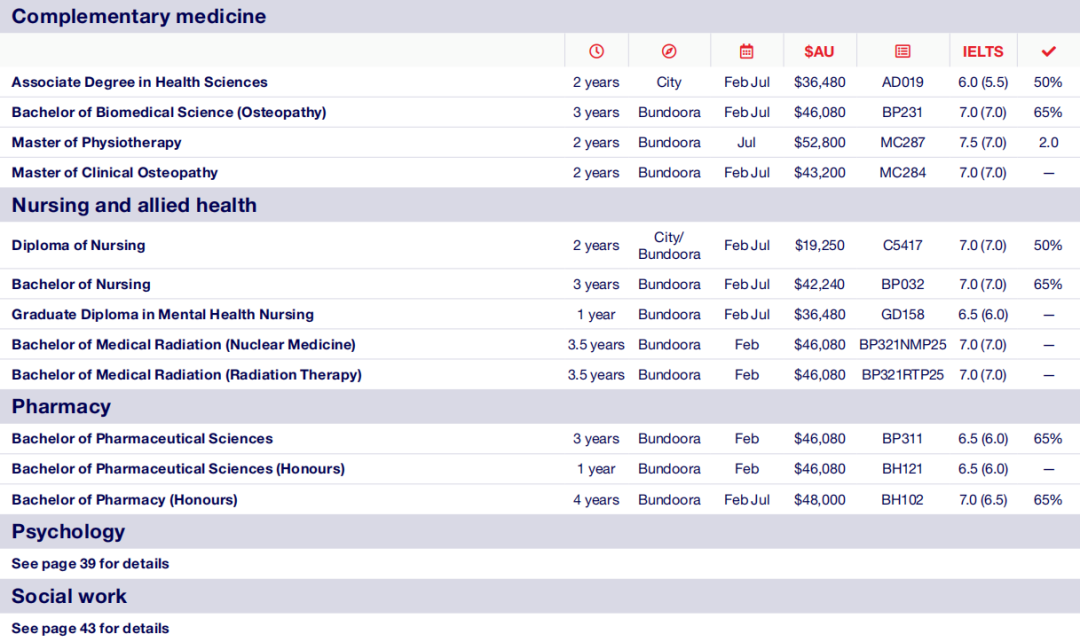This screenshot has height=642, width=1080.
Task: Click IELTS 7.5 (7.0) for Physiotherapy
Action: [x=983, y=143]
